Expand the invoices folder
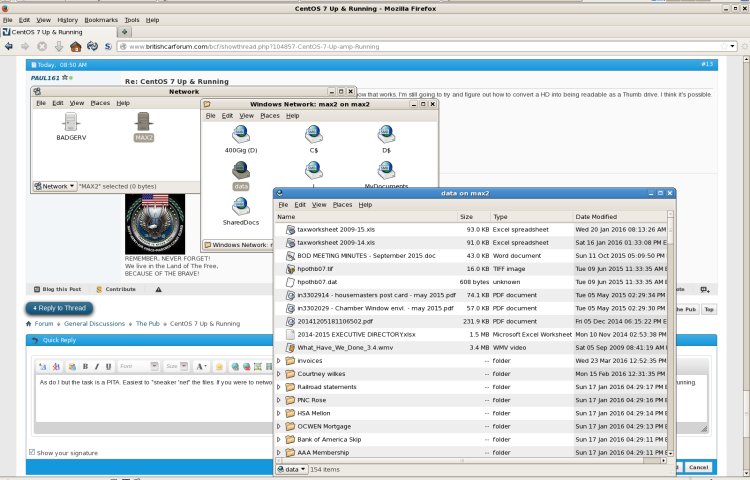750x480 pixels. [x=279, y=361]
